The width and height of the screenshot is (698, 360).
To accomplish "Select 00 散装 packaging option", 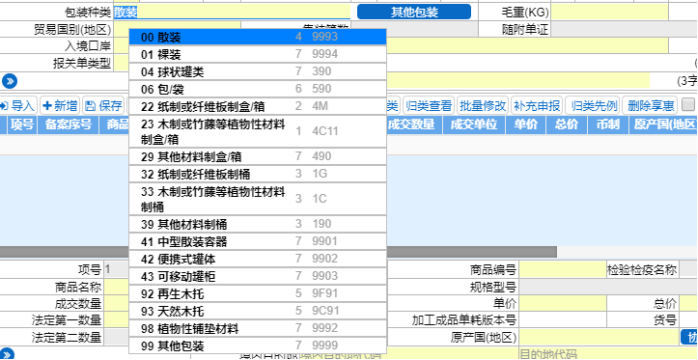I will (257, 37).
